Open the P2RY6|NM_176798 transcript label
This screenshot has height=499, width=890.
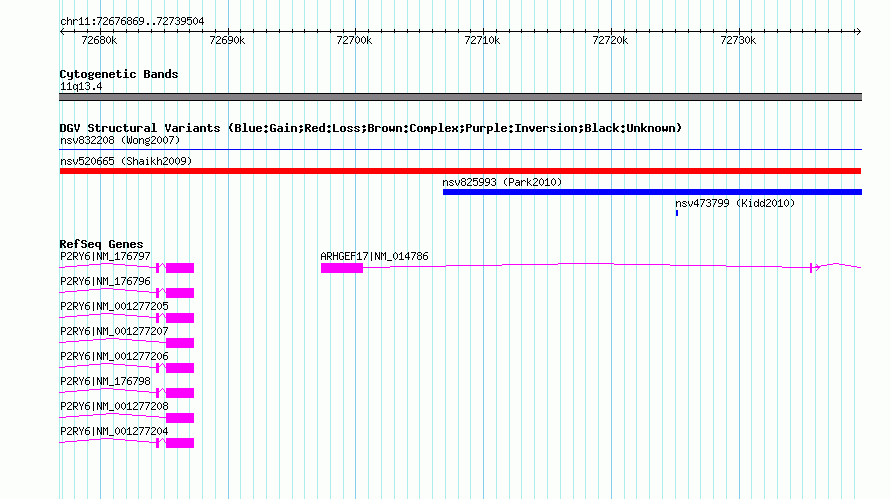(x=105, y=381)
